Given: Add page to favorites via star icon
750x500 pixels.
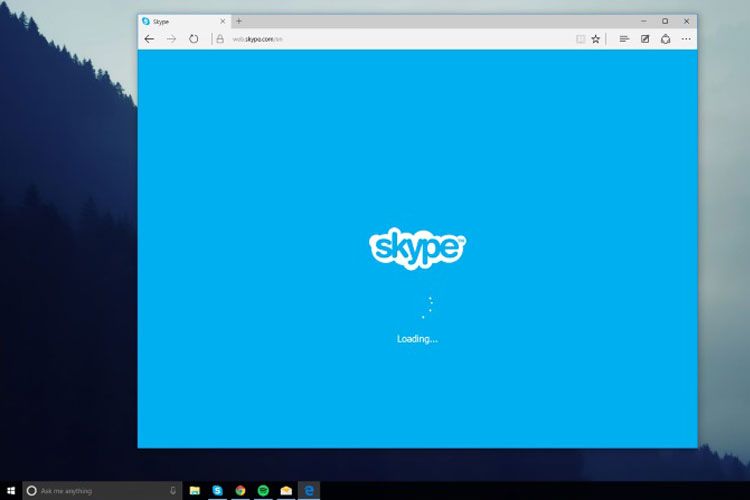Looking at the screenshot, I should point(596,39).
